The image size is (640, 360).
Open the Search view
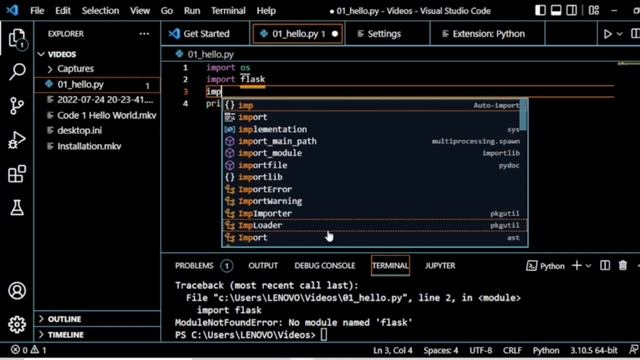(x=17, y=71)
